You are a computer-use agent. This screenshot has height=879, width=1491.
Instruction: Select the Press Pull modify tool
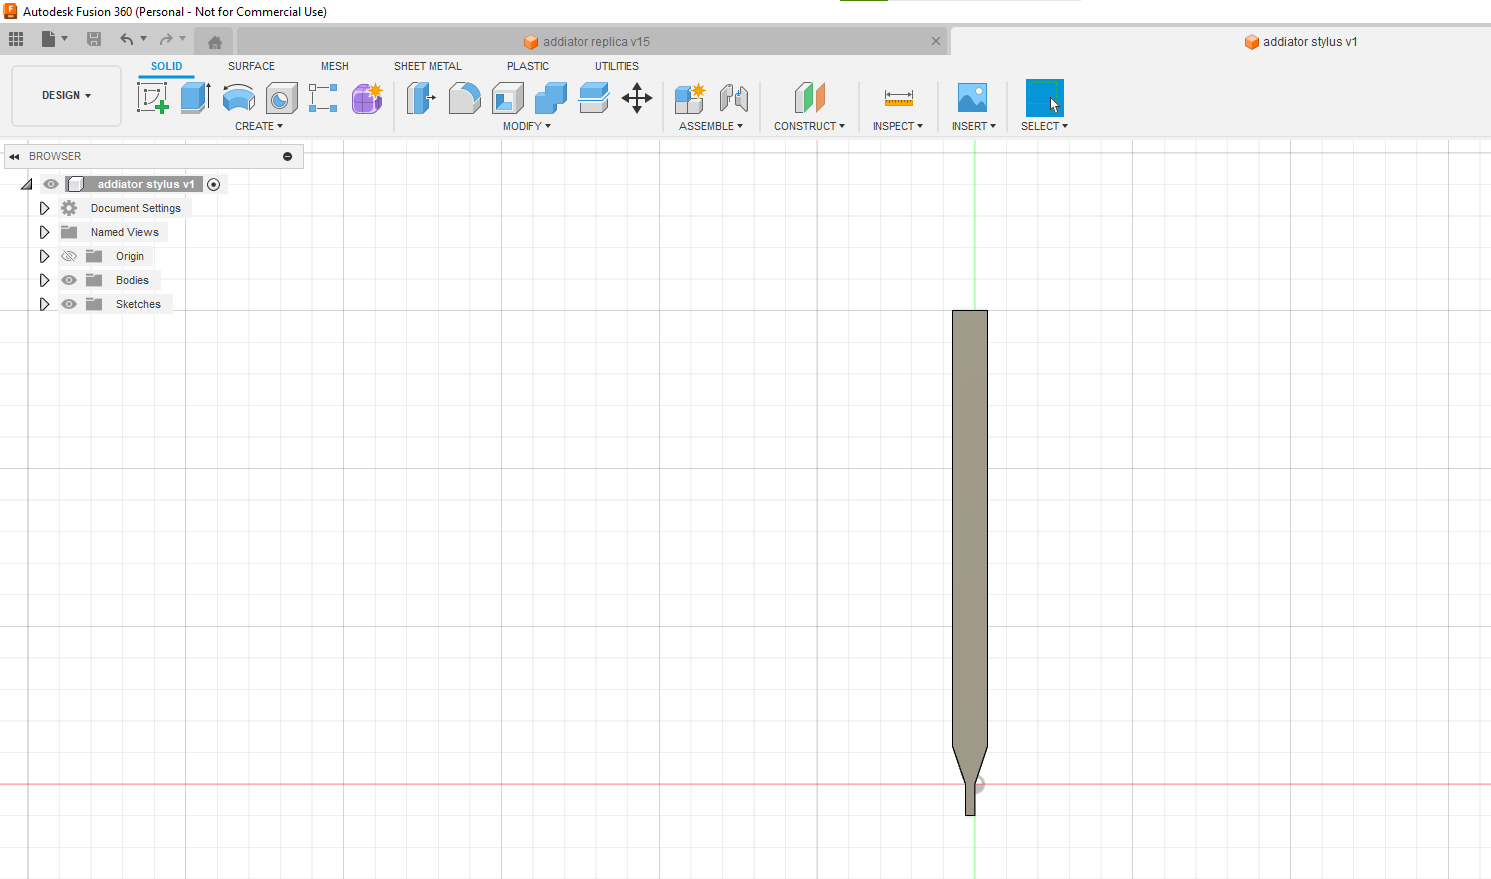click(421, 97)
